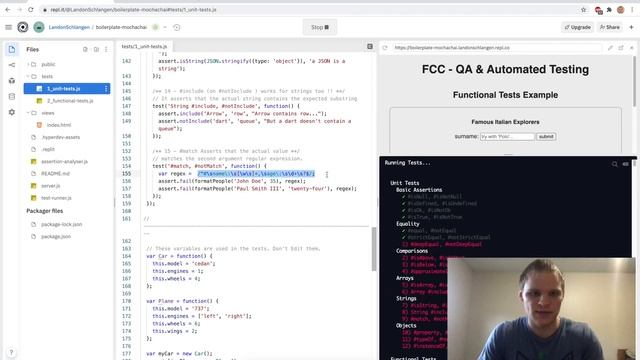
Task: Stop the running repl
Action: [320, 27]
